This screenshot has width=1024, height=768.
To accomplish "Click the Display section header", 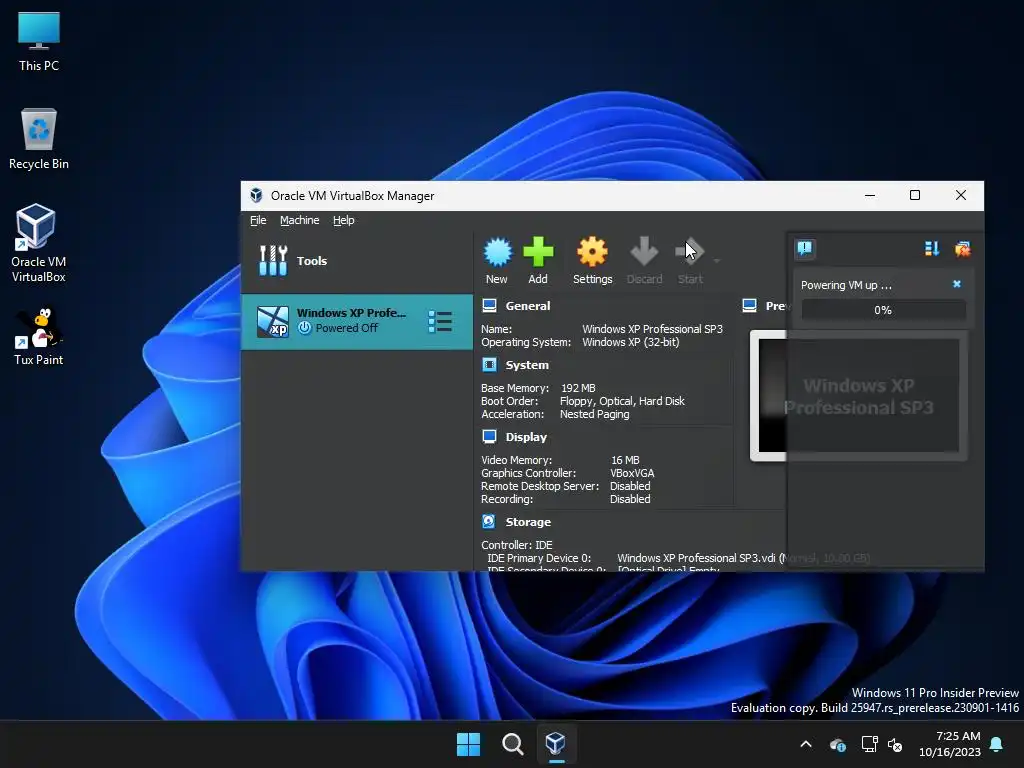I will coord(526,437).
